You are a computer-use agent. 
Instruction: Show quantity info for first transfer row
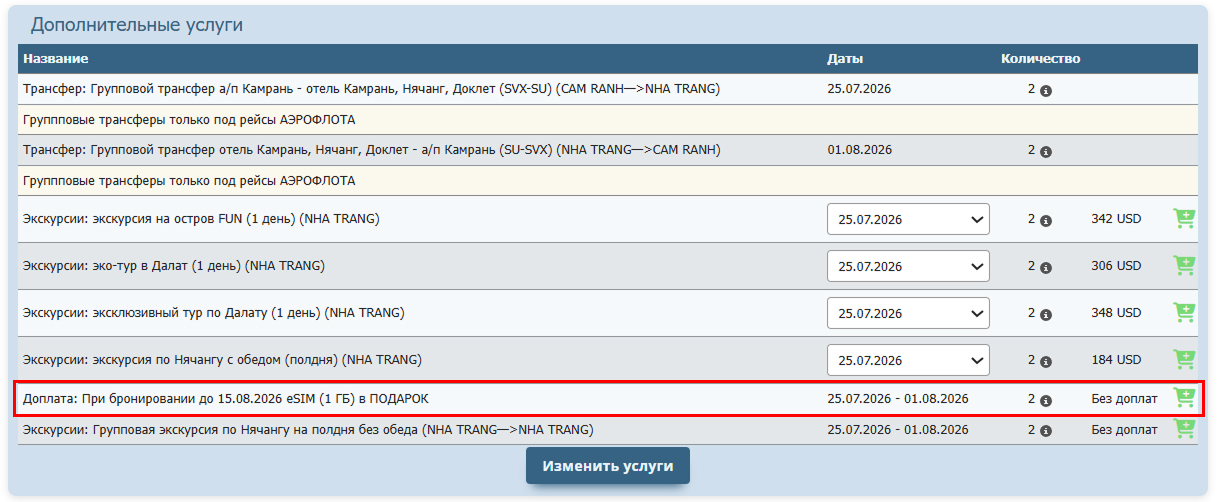pyautogui.click(x=1046, y=91)
